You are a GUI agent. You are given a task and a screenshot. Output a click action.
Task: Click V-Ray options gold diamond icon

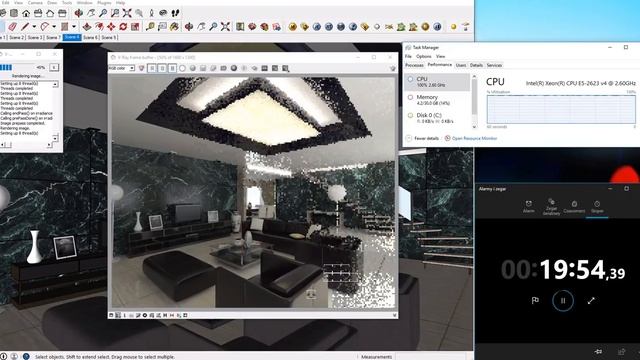[x=304, y=27]
